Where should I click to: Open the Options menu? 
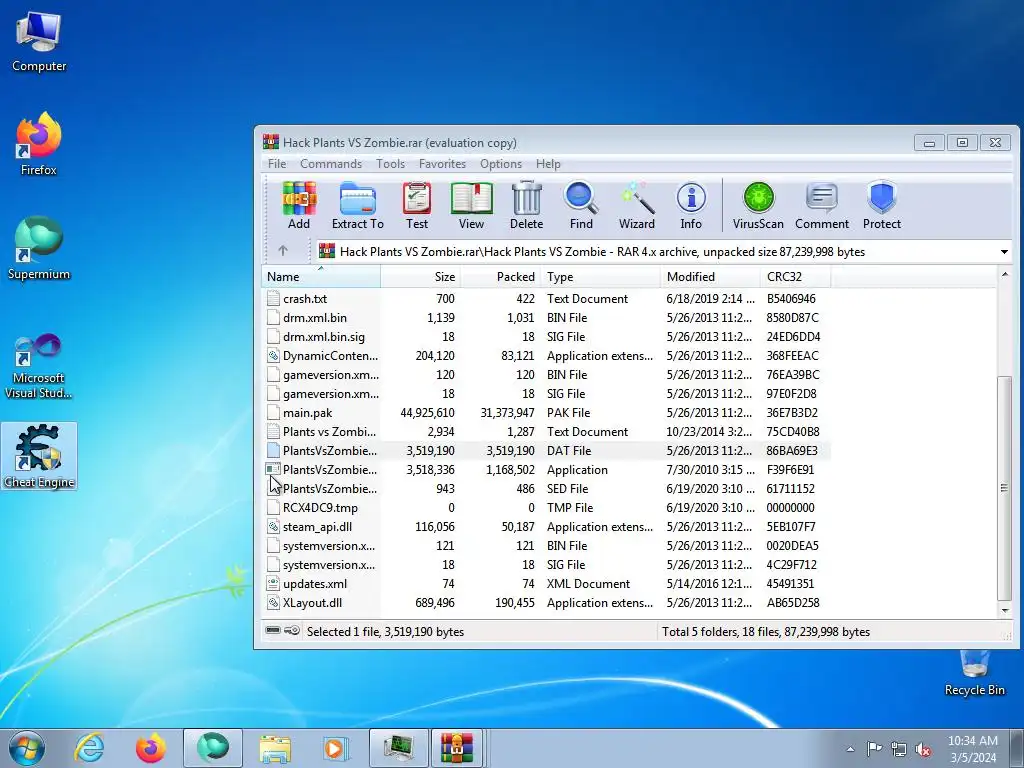pos(501,164)
